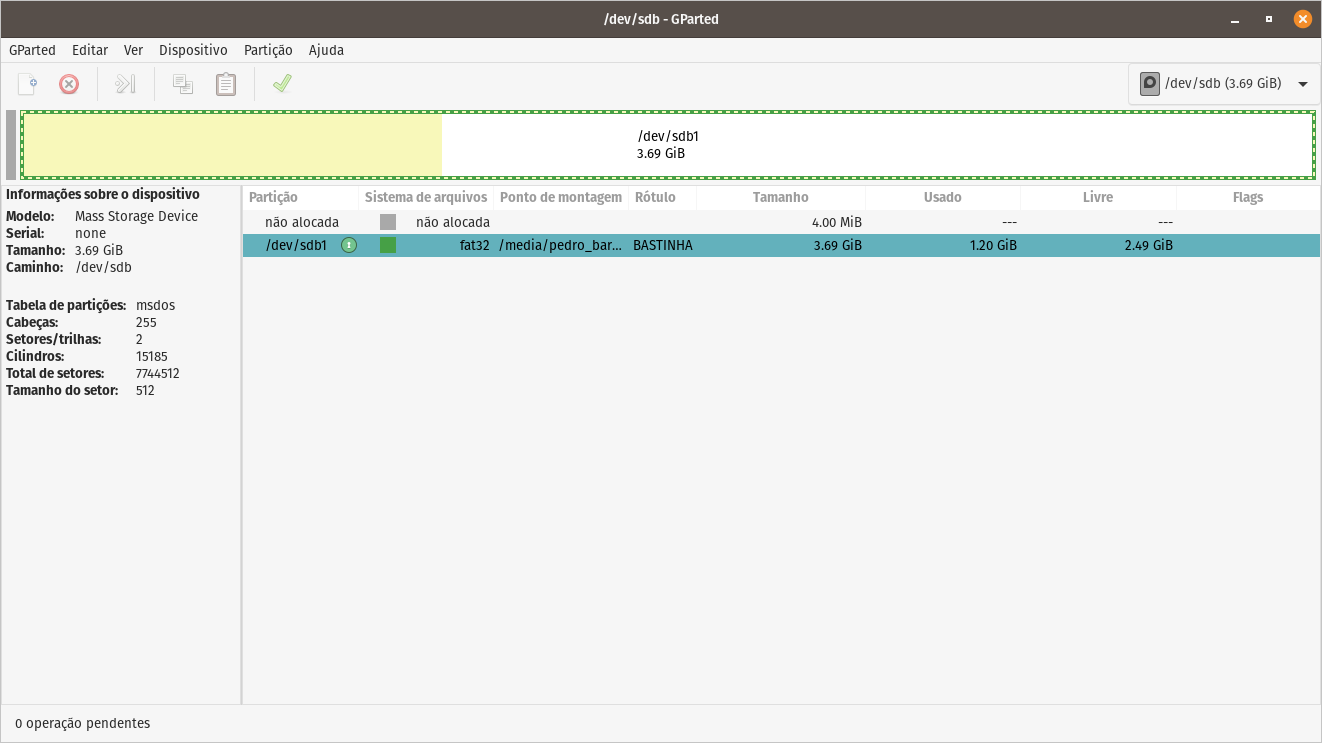Click the Paste partition toolbar icon
The width and height of the screenshot is (1322, 743).
(x=227, y=84)
